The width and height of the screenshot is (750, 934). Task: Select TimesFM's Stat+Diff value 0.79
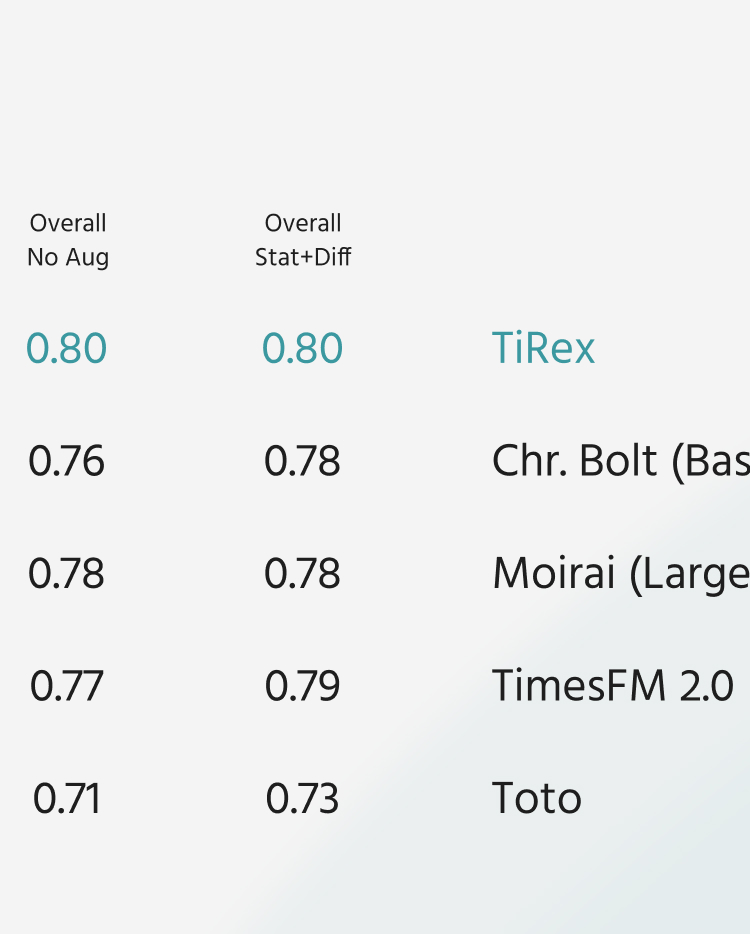302,686
